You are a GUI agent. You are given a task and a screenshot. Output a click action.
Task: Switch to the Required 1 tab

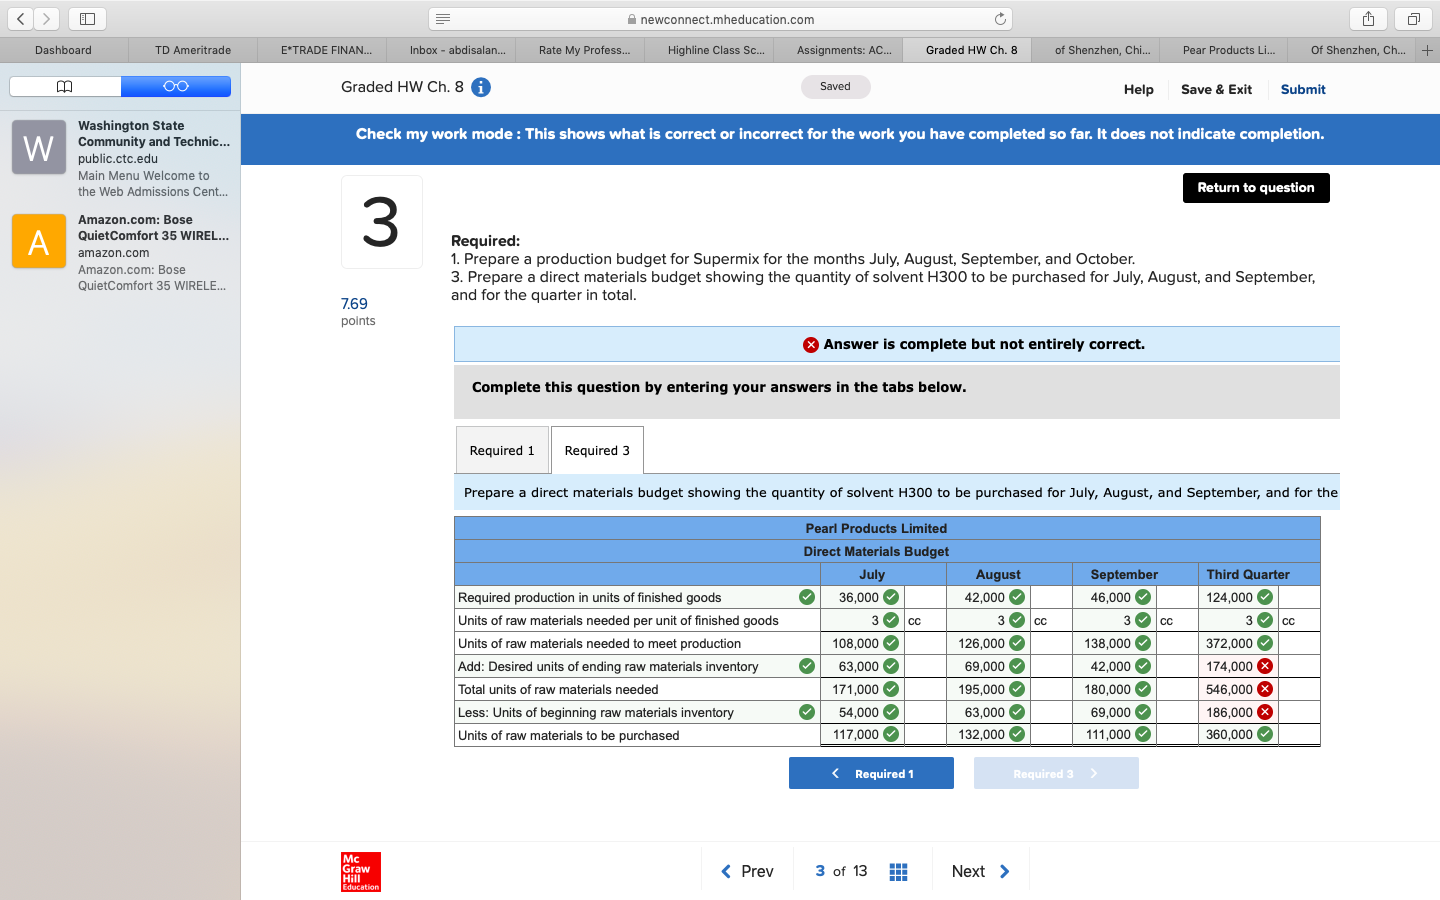click(x=502, y=450)
